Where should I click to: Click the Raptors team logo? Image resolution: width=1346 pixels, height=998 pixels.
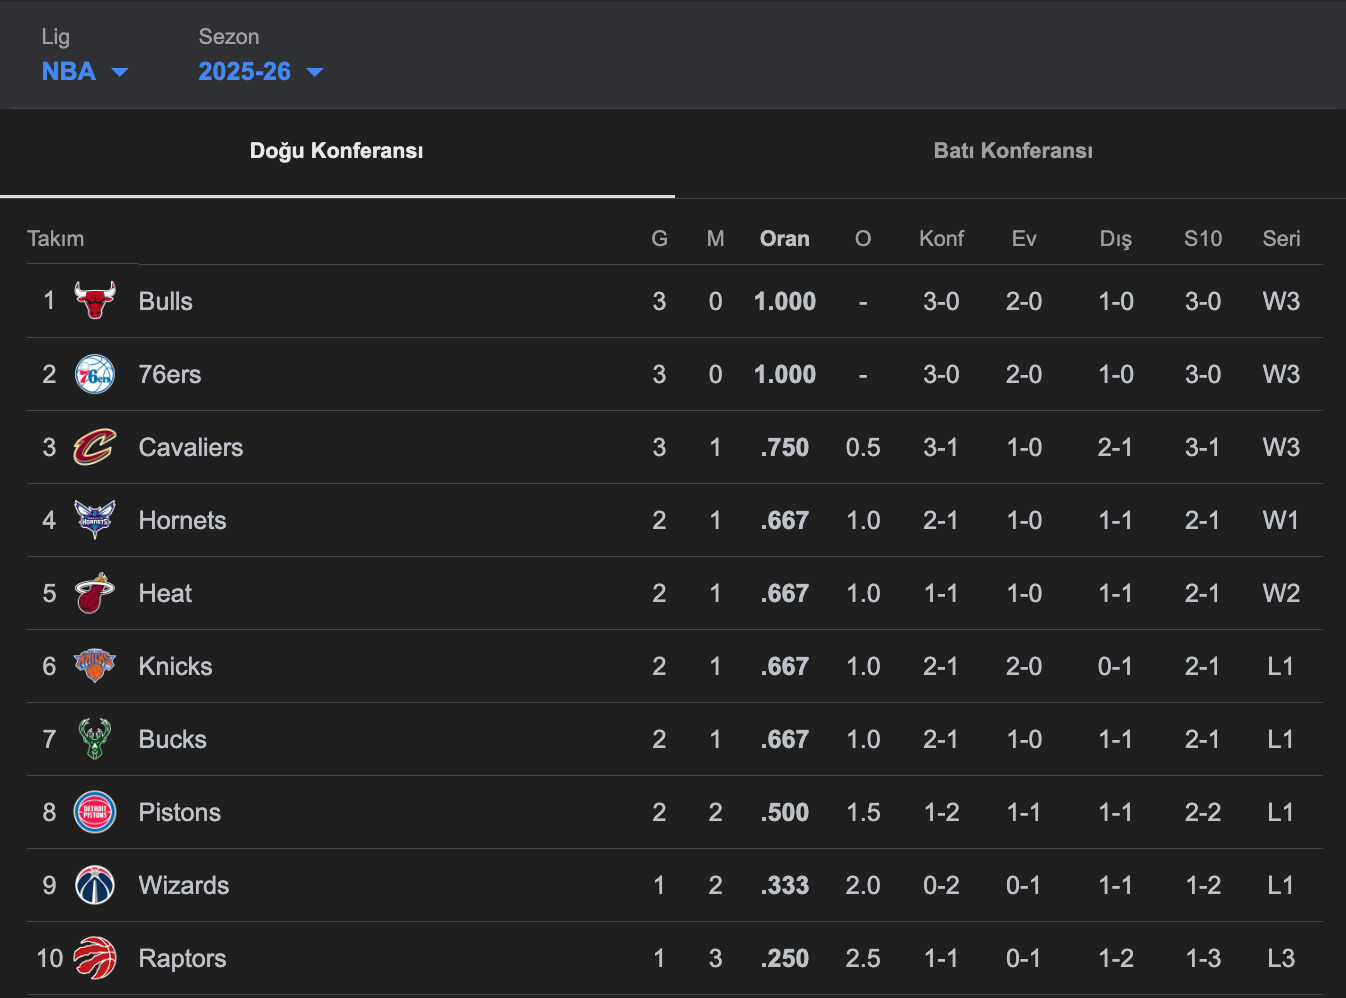(95, 958)
